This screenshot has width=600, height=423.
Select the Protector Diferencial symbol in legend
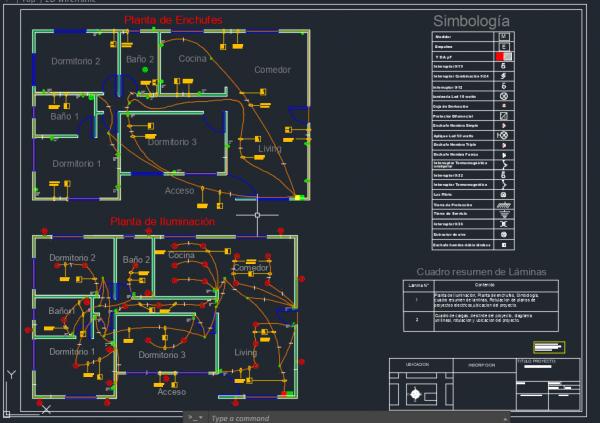click(504, 116)
